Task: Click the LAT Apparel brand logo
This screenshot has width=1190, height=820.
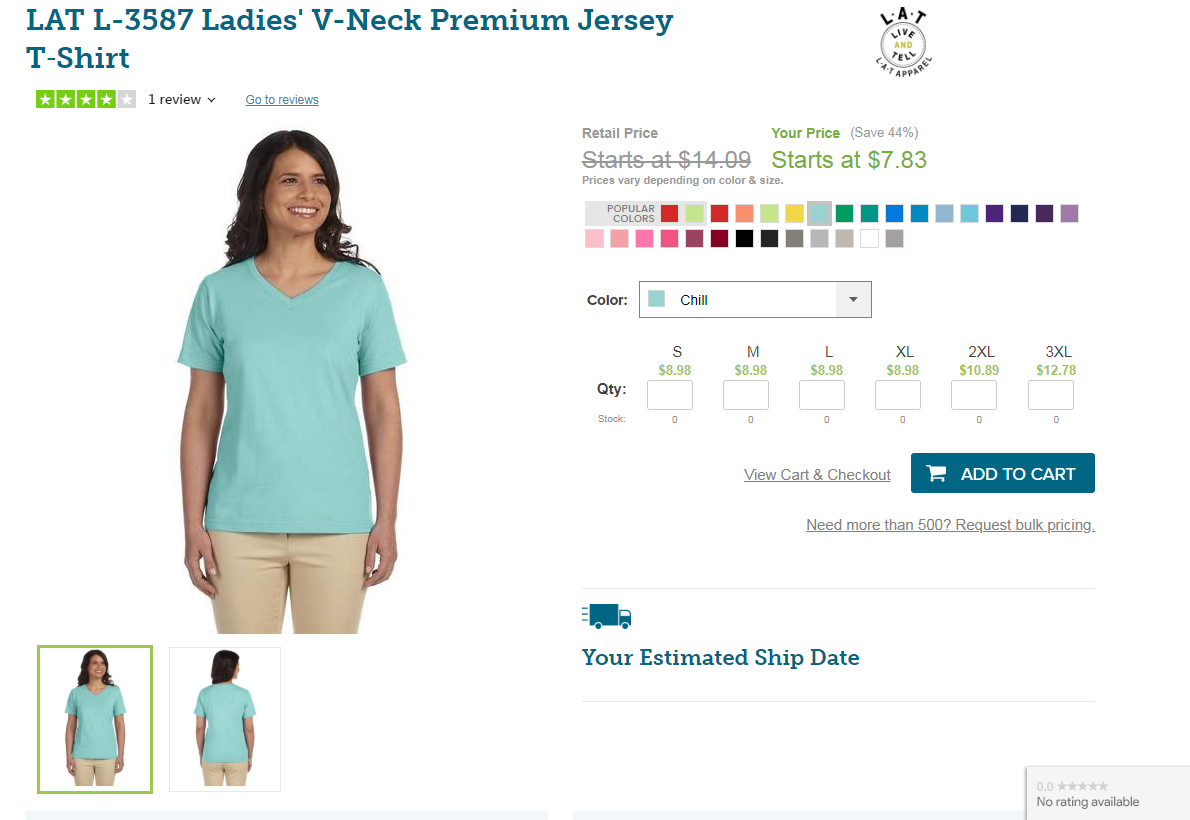Action: (903, 43)
